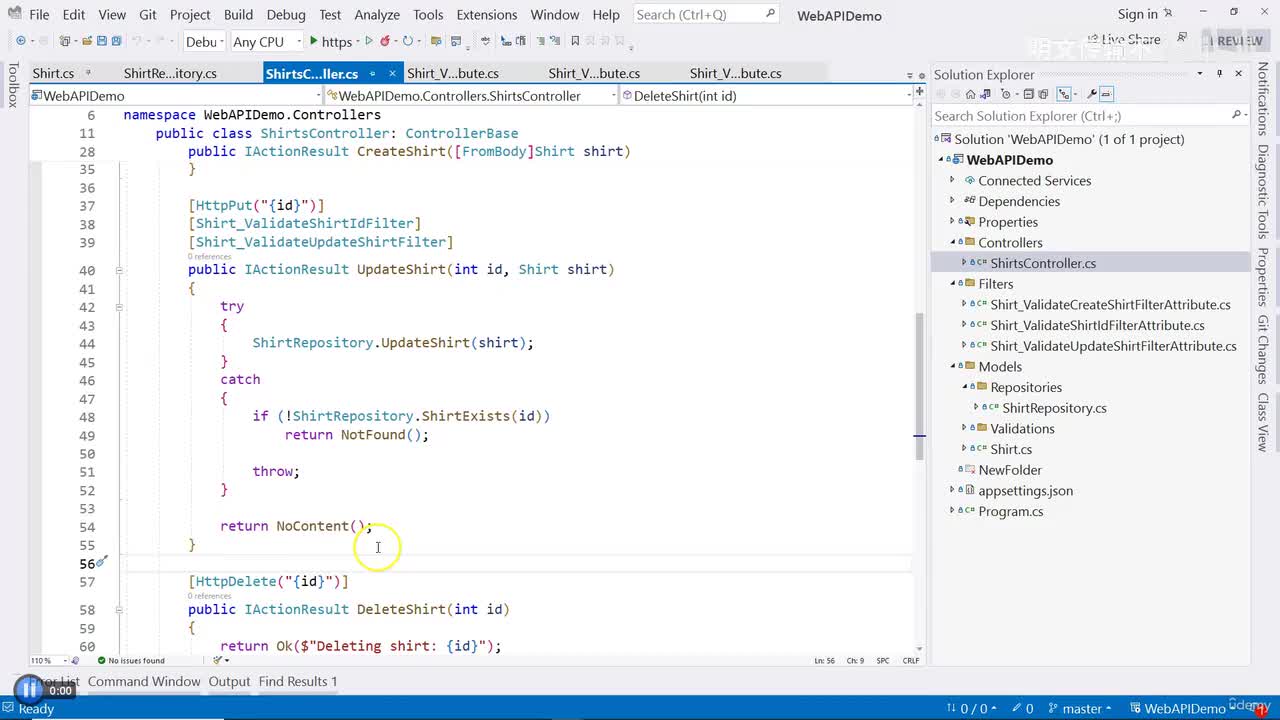
Task: Toggle Track Active Item in Solution Explorer
Action: pos(1063,94)
